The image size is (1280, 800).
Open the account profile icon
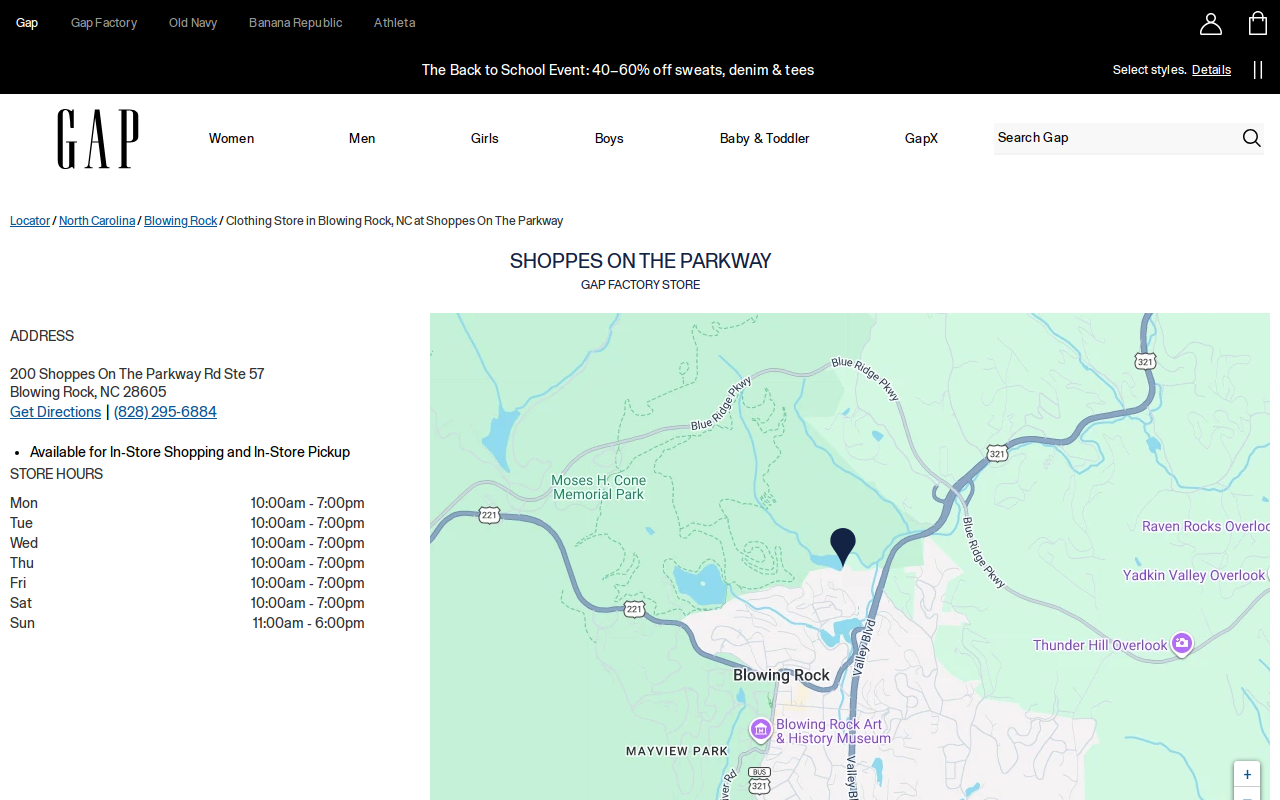coord(1211,23)
